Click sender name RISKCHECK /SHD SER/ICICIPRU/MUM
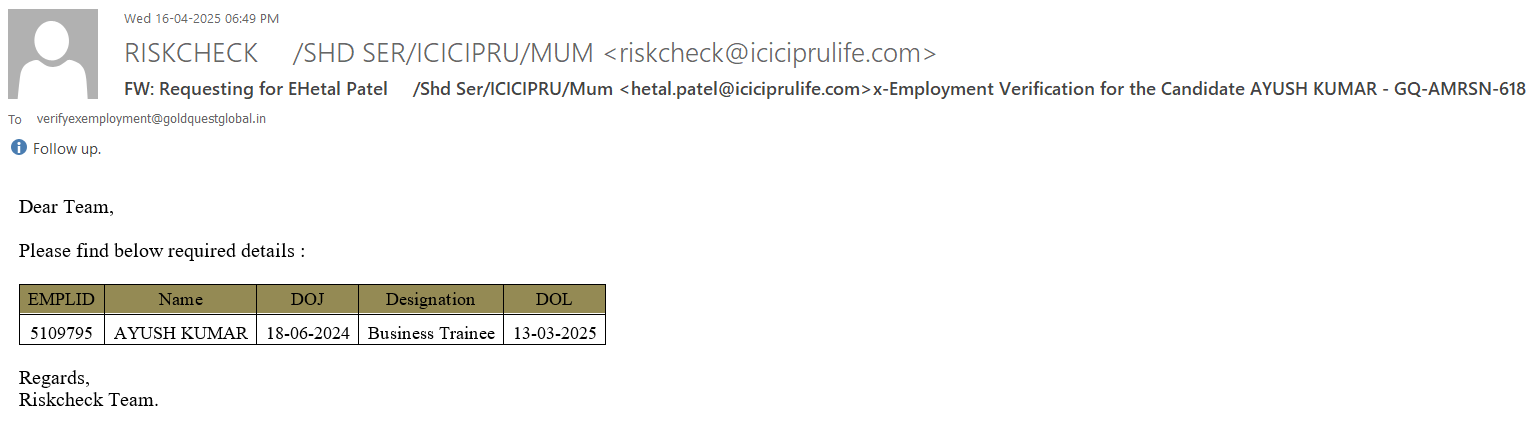Viewport: 1532px width, 440px height. 358,53
